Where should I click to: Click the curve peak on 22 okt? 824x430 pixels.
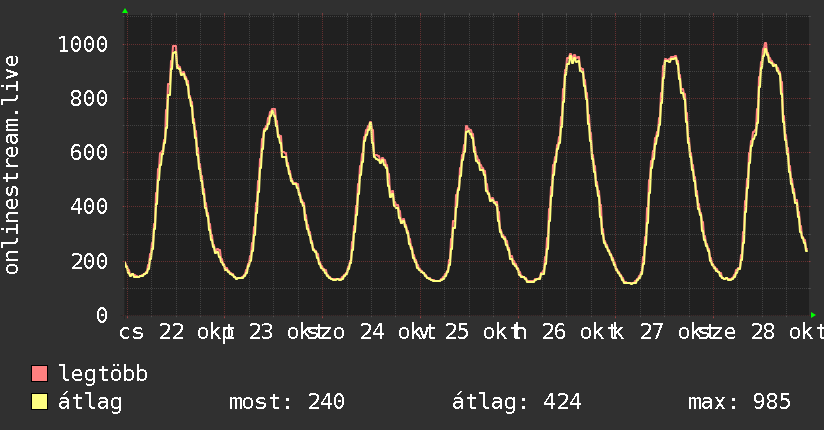(174, 47)
